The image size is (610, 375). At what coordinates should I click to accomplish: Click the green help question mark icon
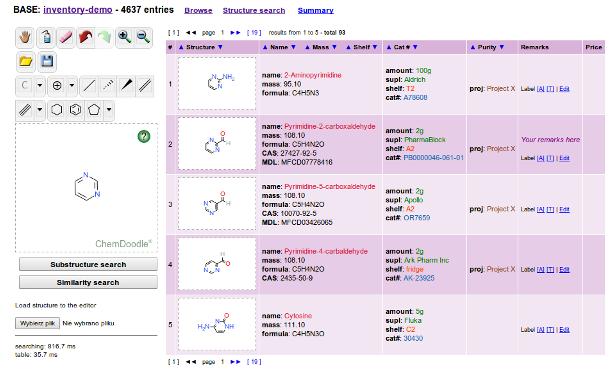point(144,137)
